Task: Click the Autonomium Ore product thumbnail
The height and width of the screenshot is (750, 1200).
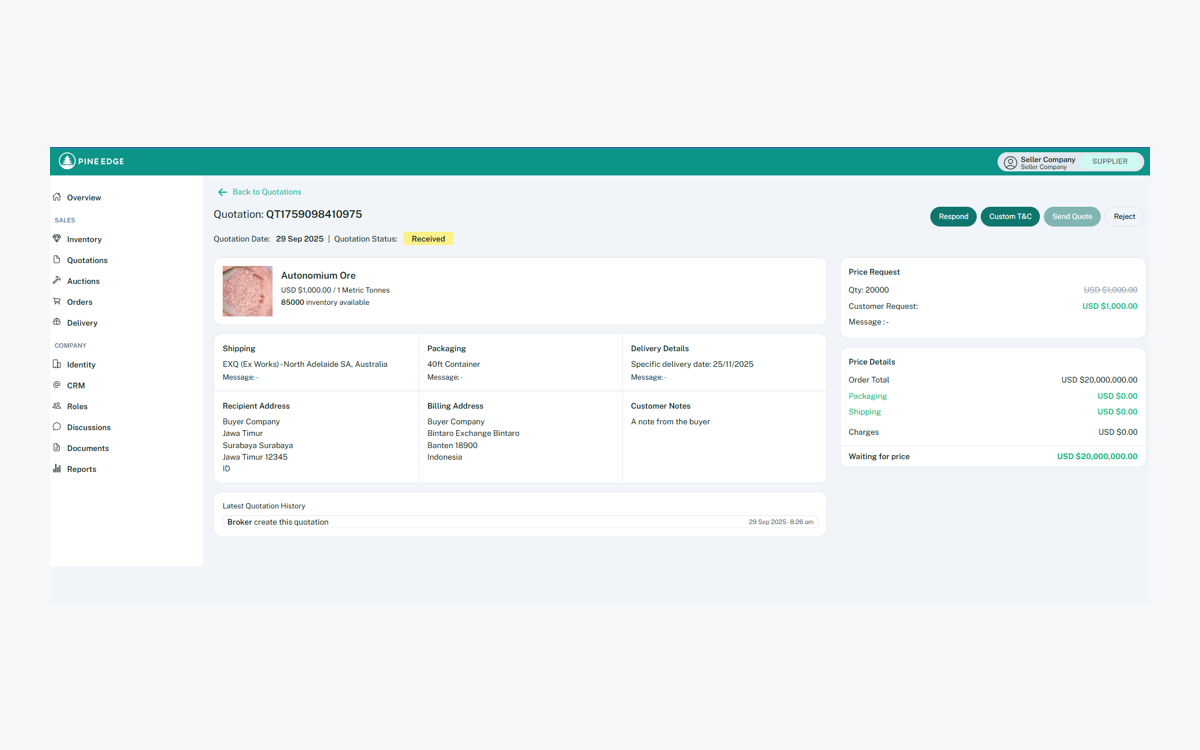Action: tap(248, 291)
